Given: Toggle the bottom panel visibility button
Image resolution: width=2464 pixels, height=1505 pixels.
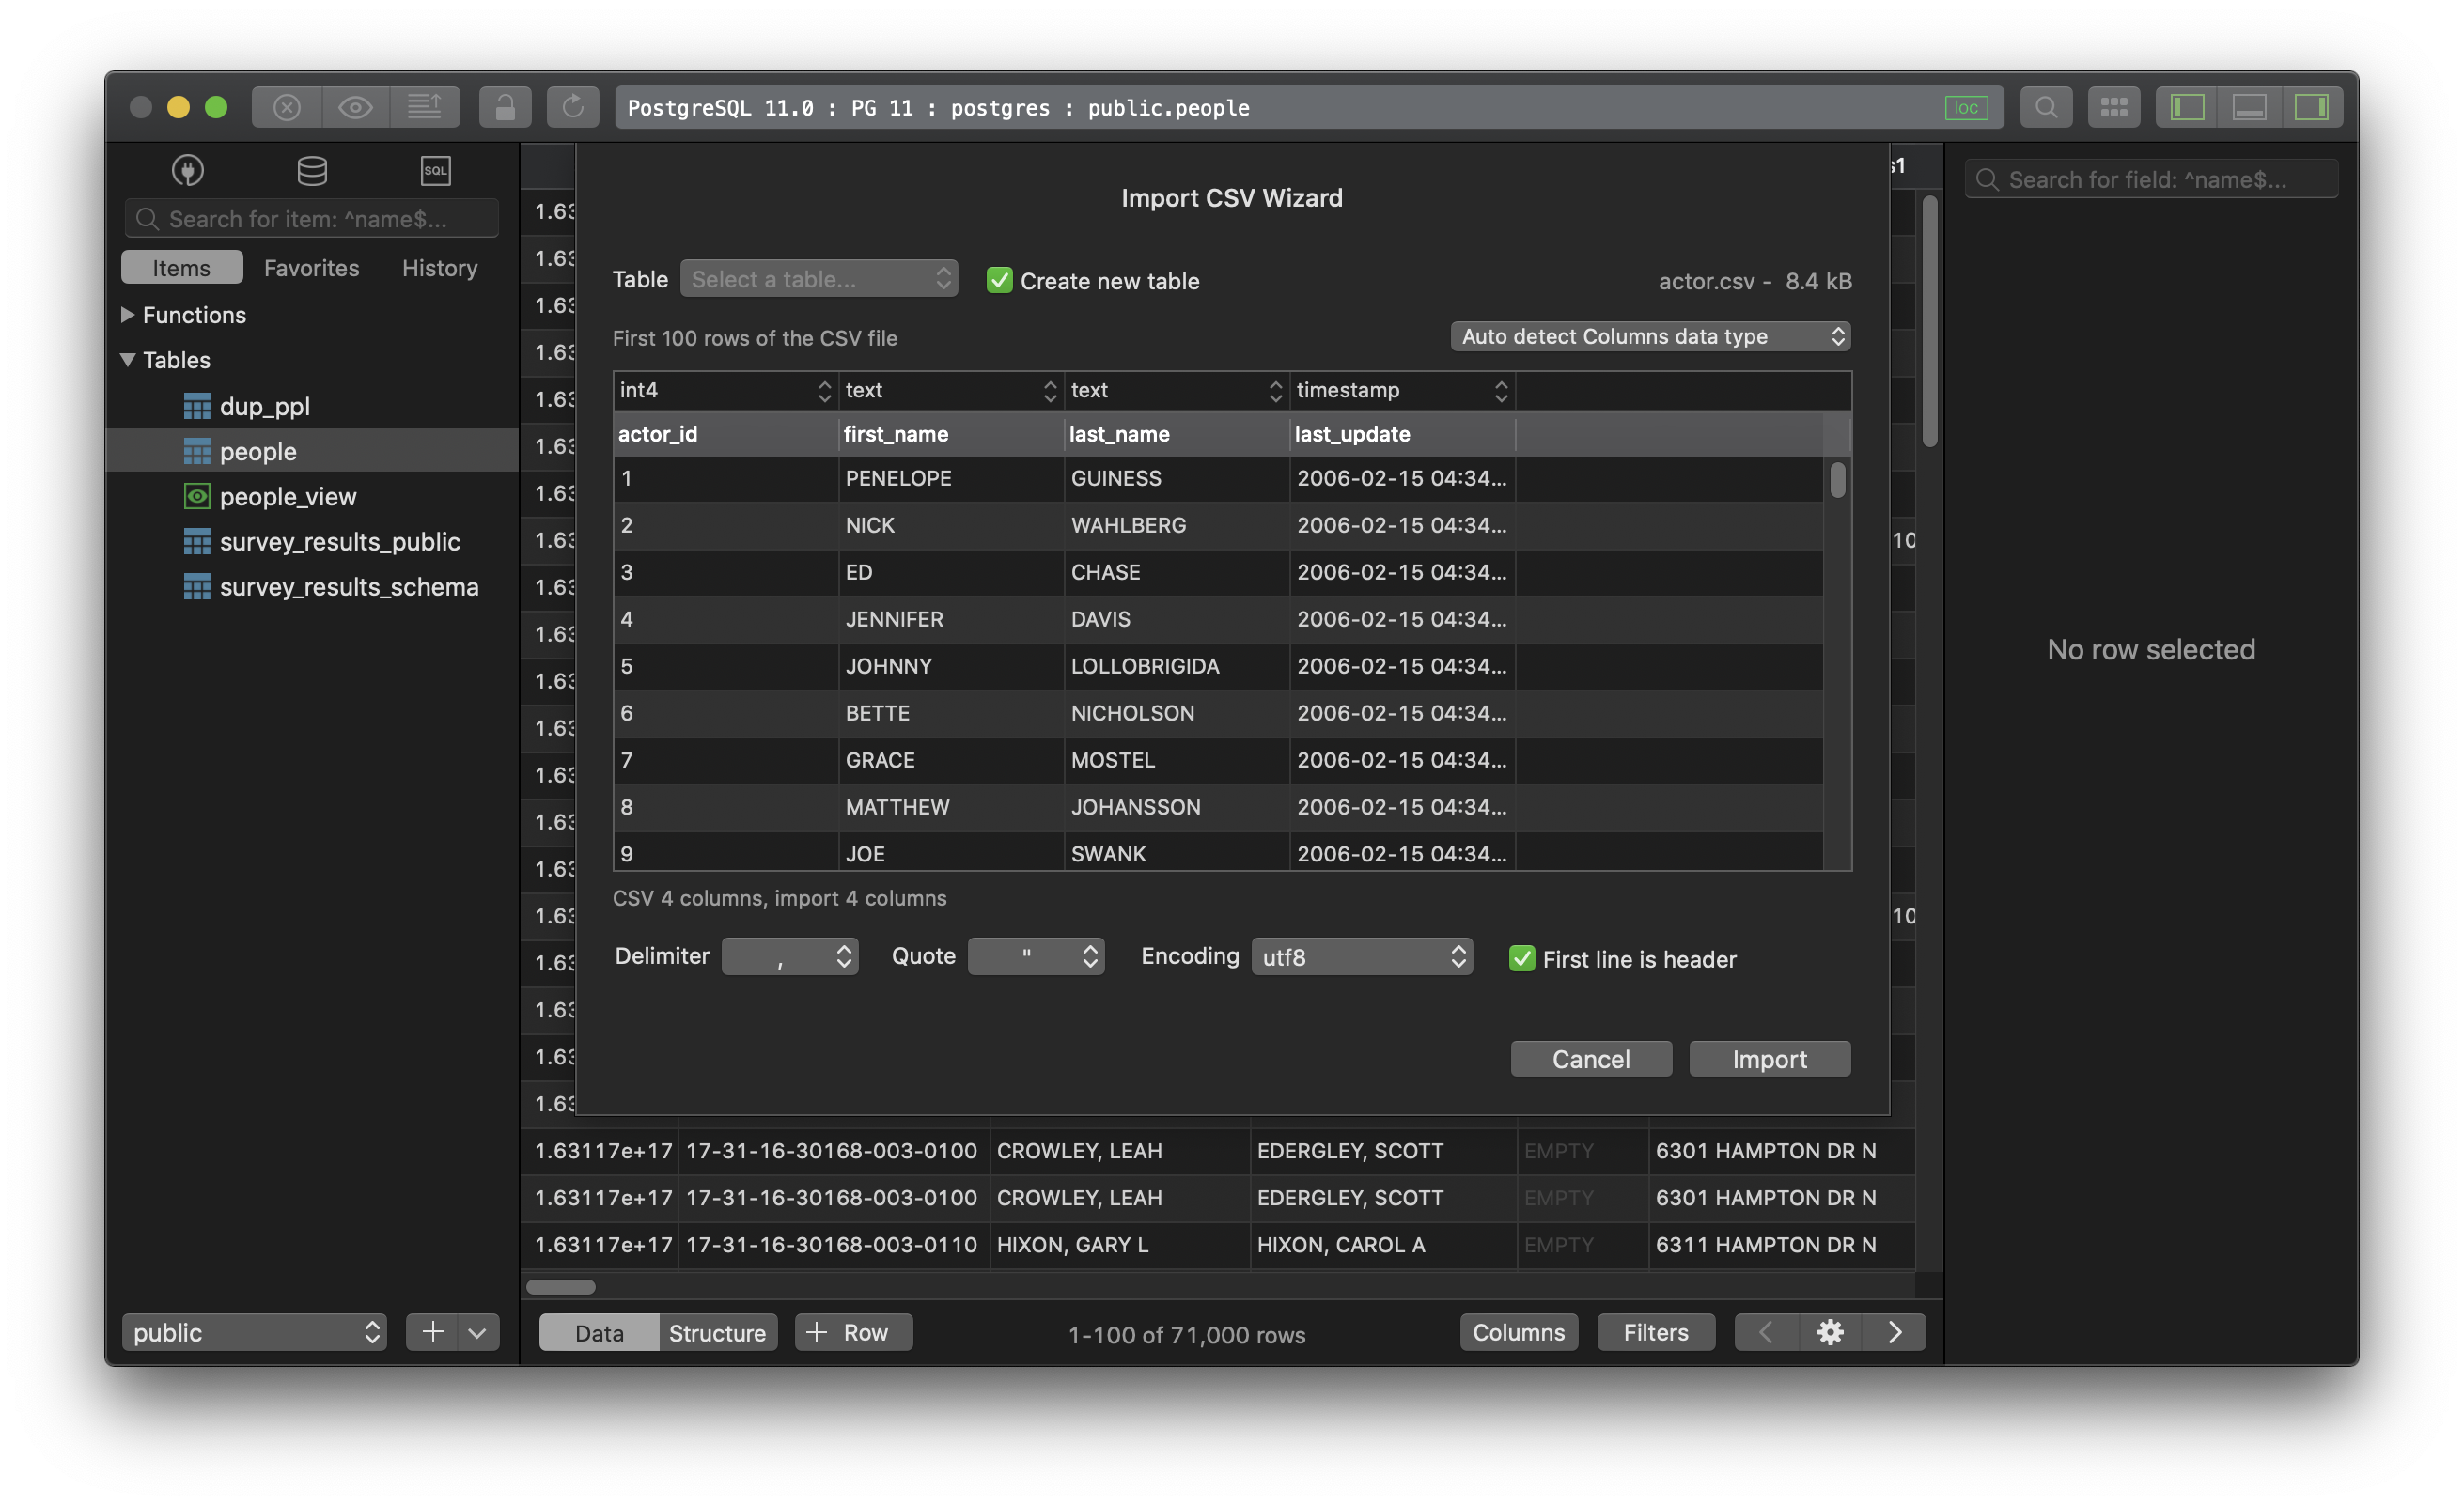Looking at the screenshot, I should tap(2249, 107).
